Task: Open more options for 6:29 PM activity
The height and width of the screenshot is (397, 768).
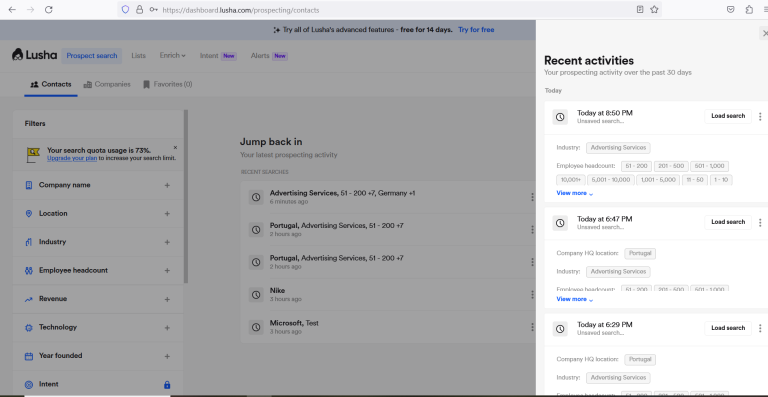Action: pos(760,328)
